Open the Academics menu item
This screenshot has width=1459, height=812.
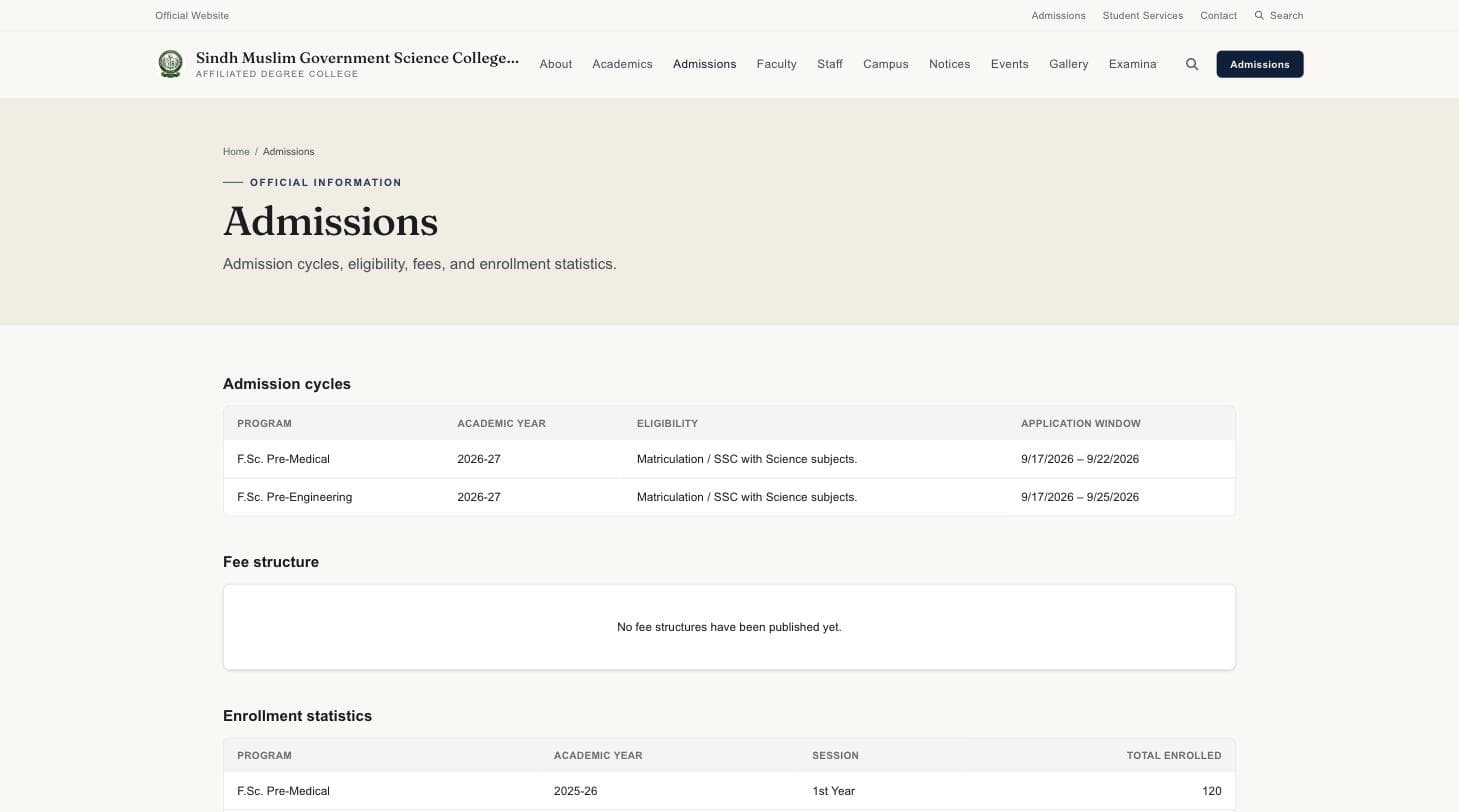[x=622, y=64]
